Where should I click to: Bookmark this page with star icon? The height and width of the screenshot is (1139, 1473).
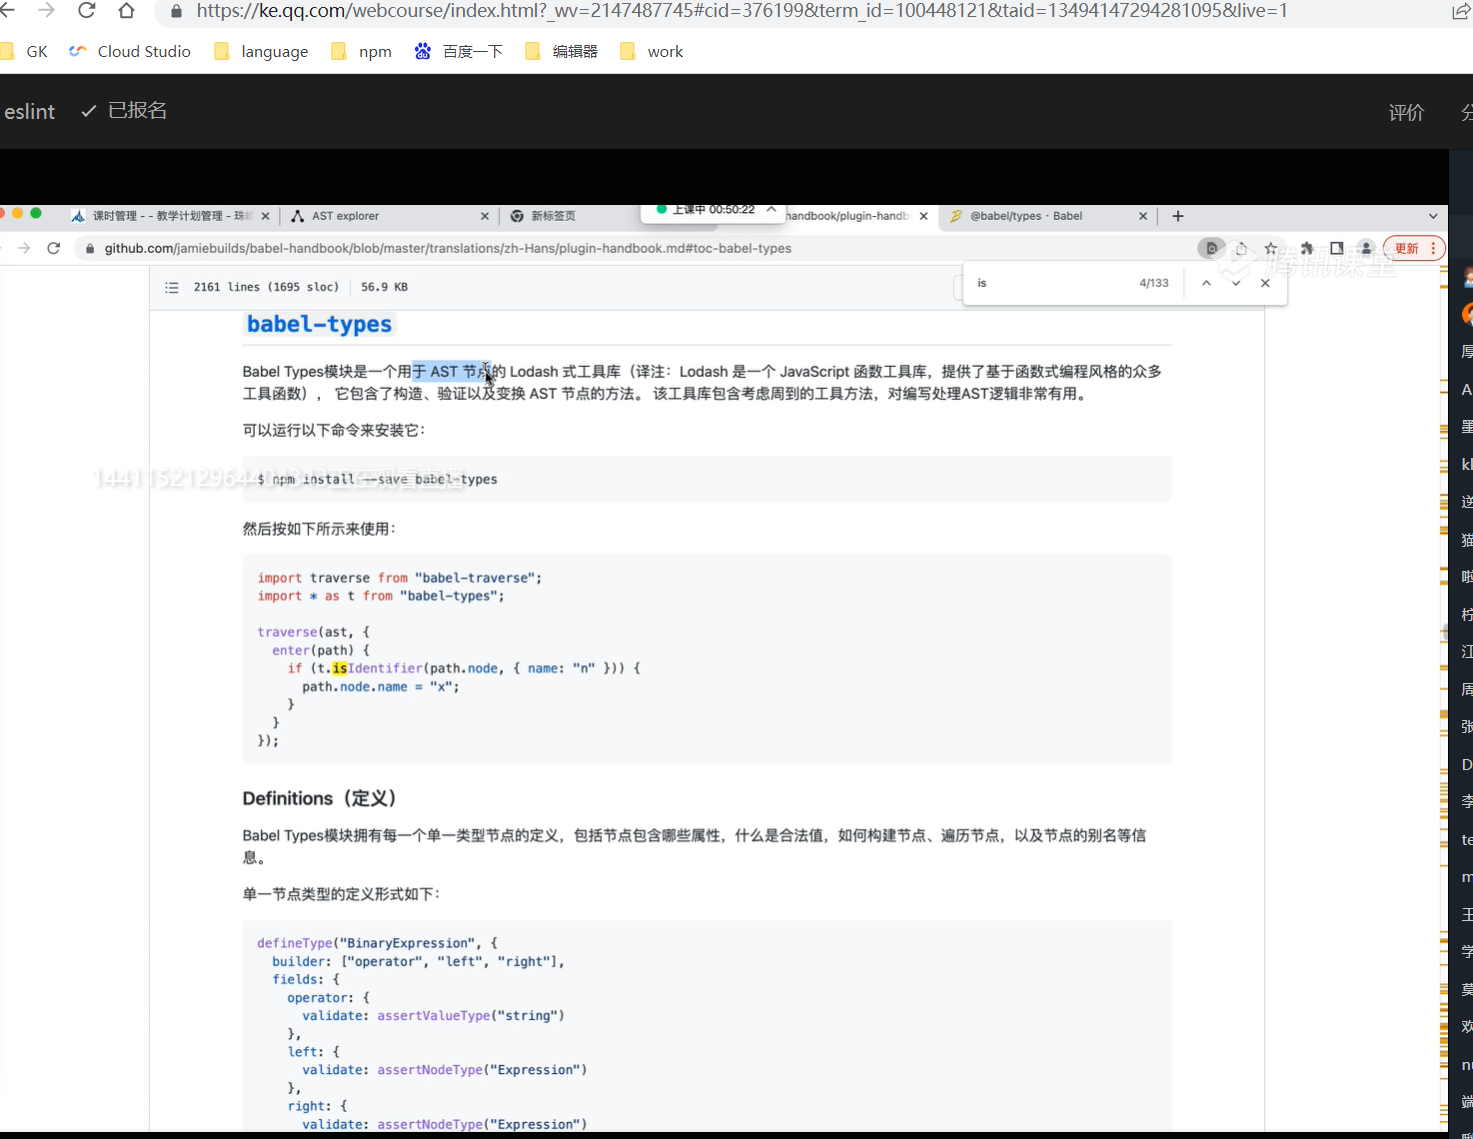(1271, 248)
